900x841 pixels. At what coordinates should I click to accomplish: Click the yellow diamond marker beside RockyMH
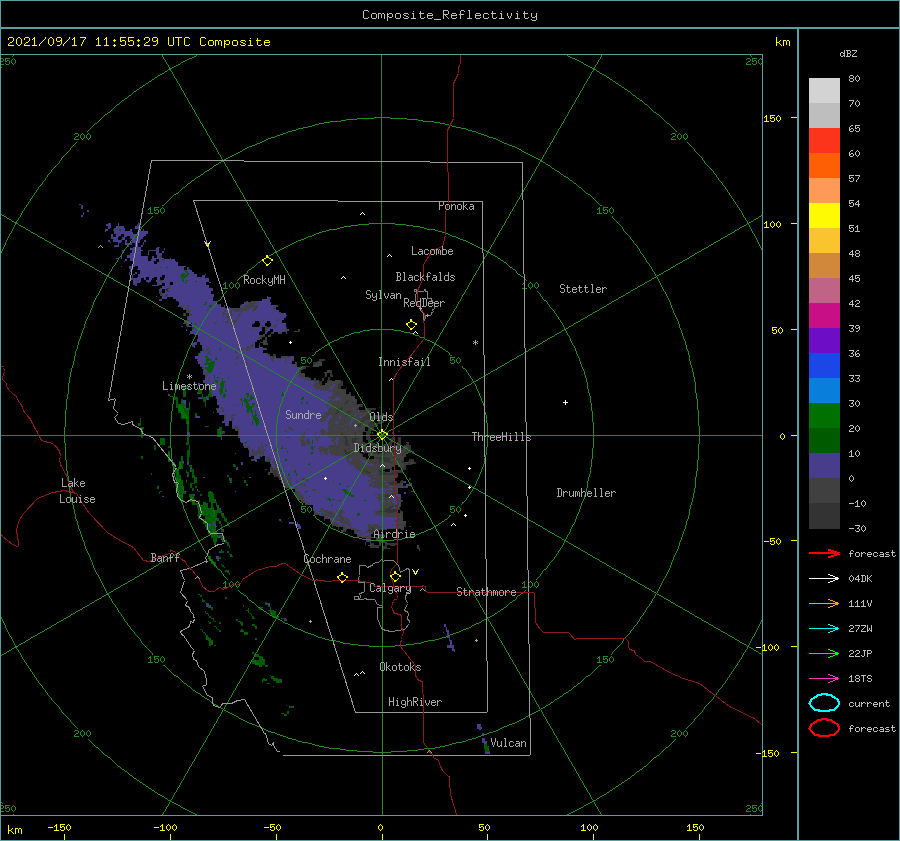[x=267, y=261]
